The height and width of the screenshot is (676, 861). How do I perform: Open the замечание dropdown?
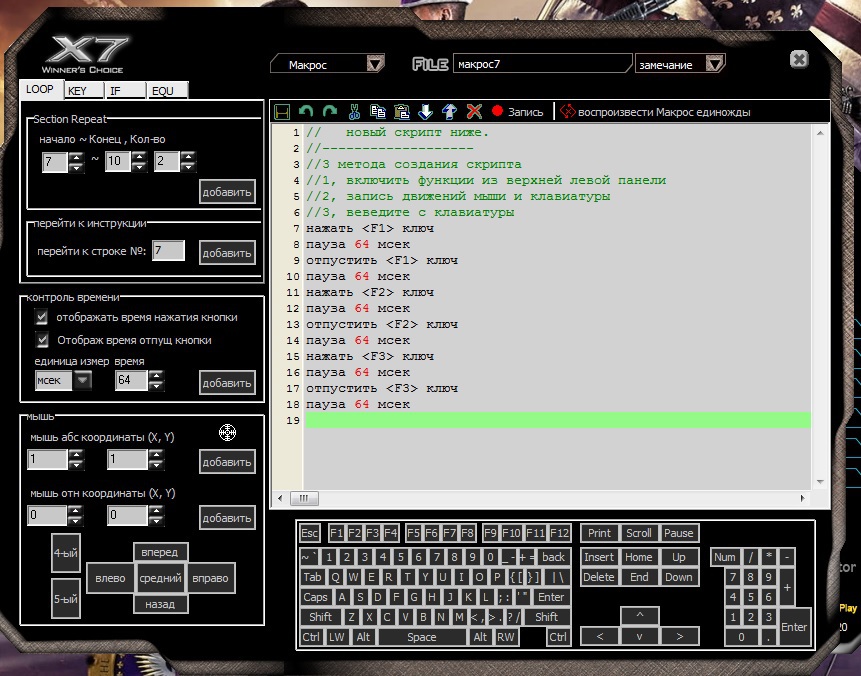[x=680, y=64]
